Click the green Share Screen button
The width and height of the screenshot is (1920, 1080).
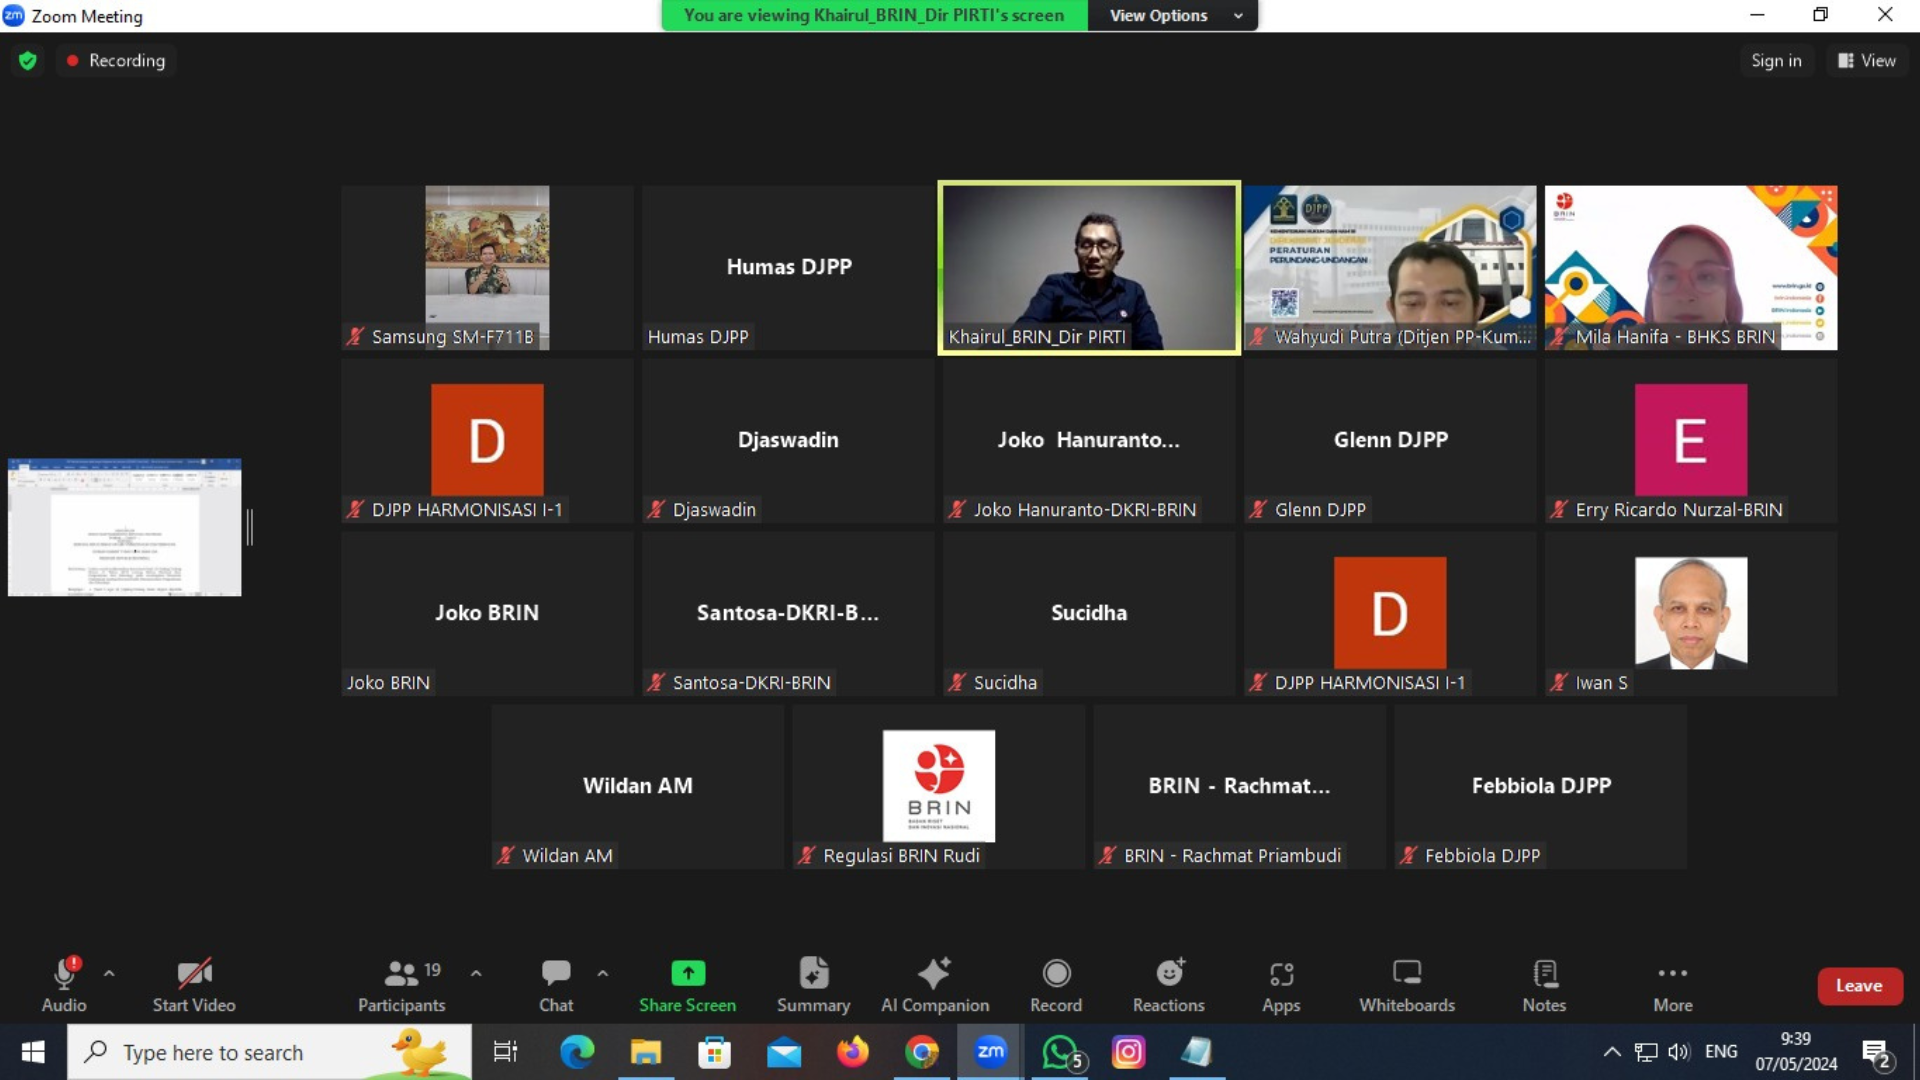click(x=688, y=985)
